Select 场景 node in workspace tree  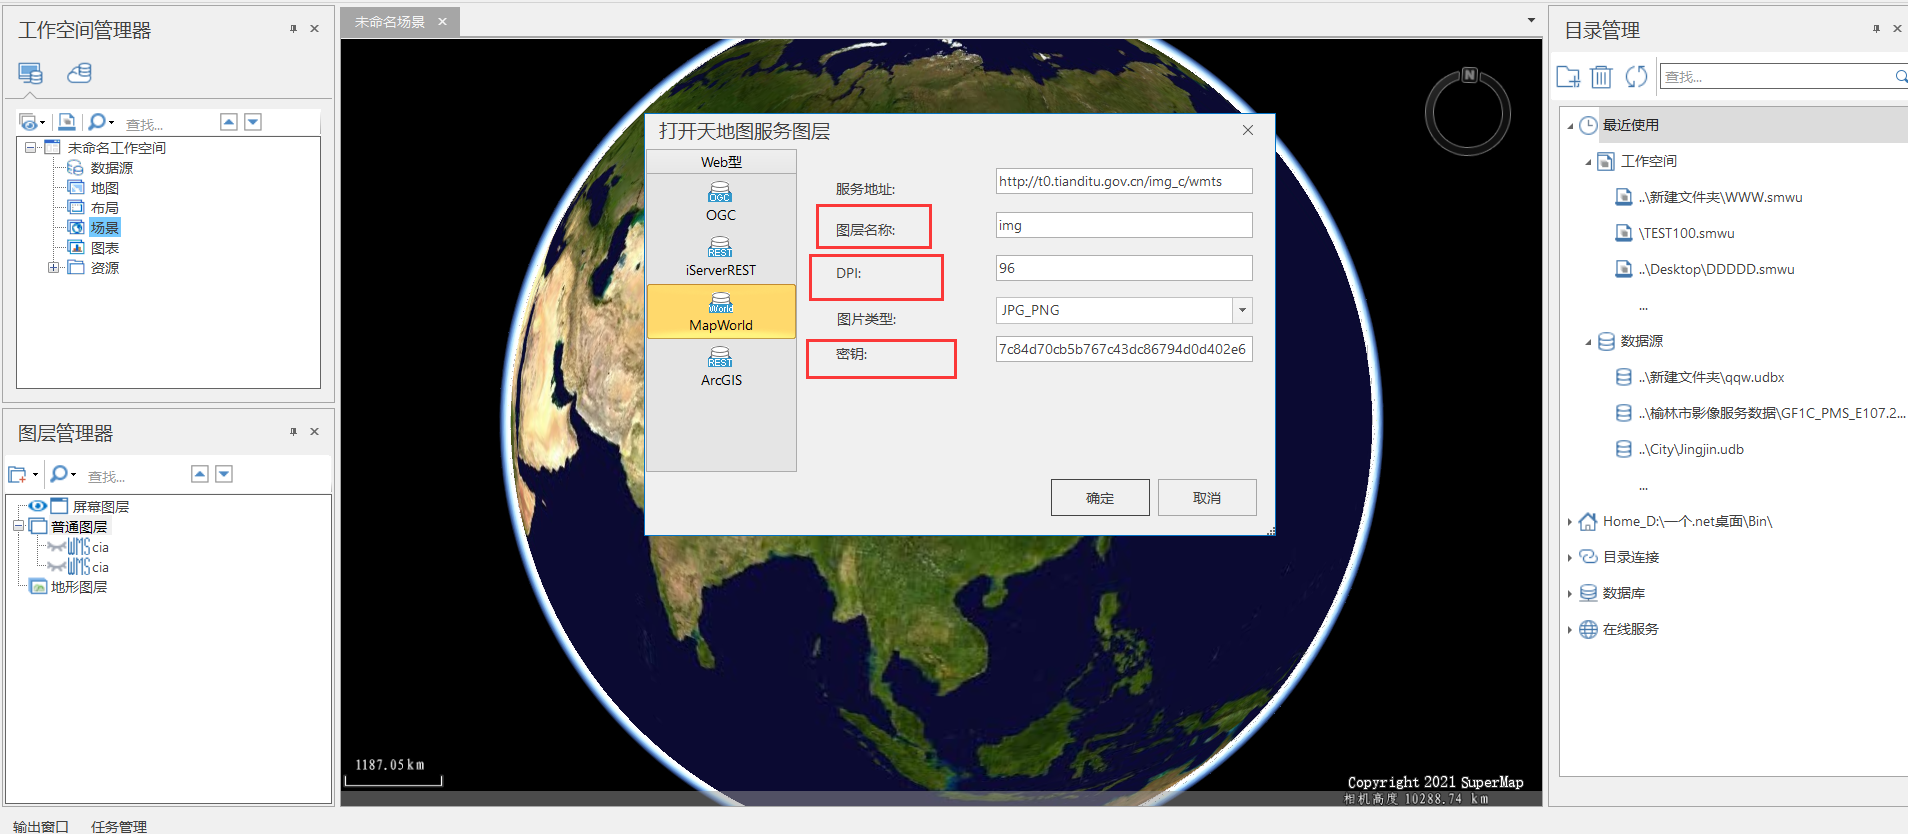click(105, 227)
